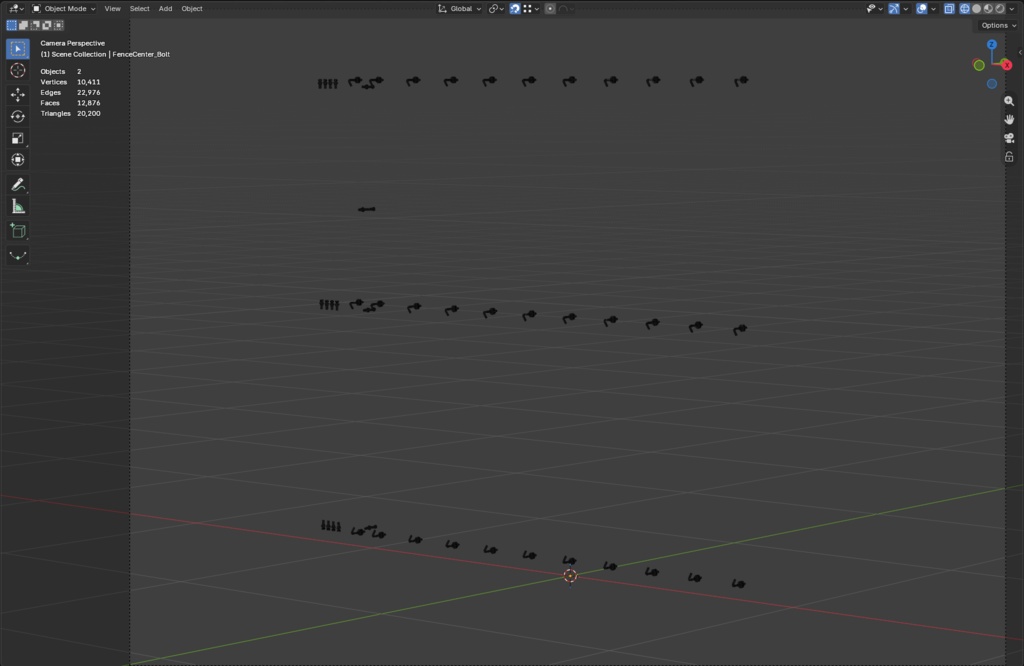Toggle lock camera to view
Screen dimensions: 1024x666
(1009, 157)
